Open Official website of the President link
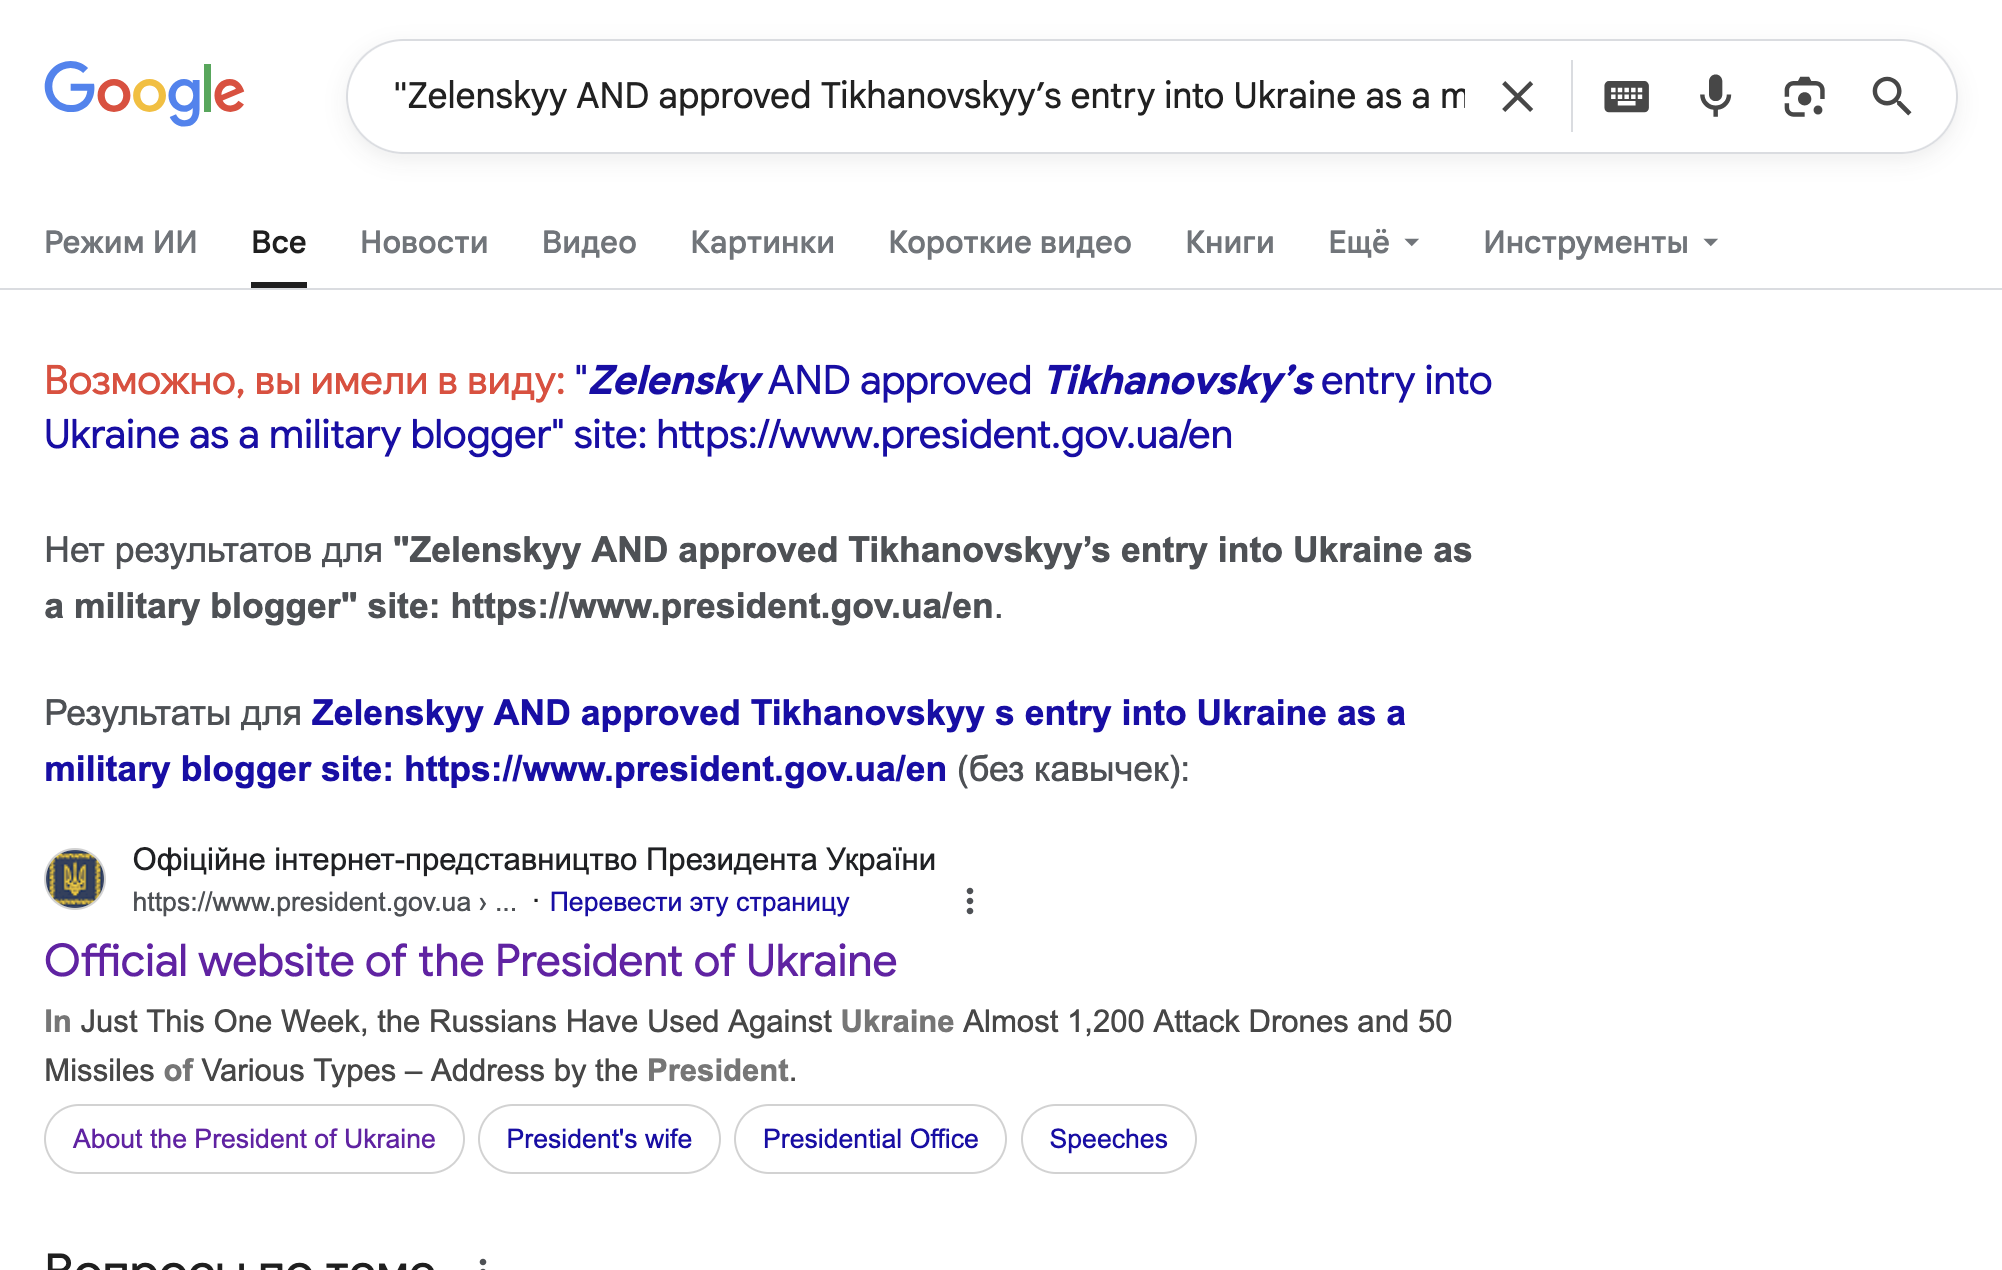Image resolution: width=2002 pixels, height=1270 pixels. pos(470,961)
